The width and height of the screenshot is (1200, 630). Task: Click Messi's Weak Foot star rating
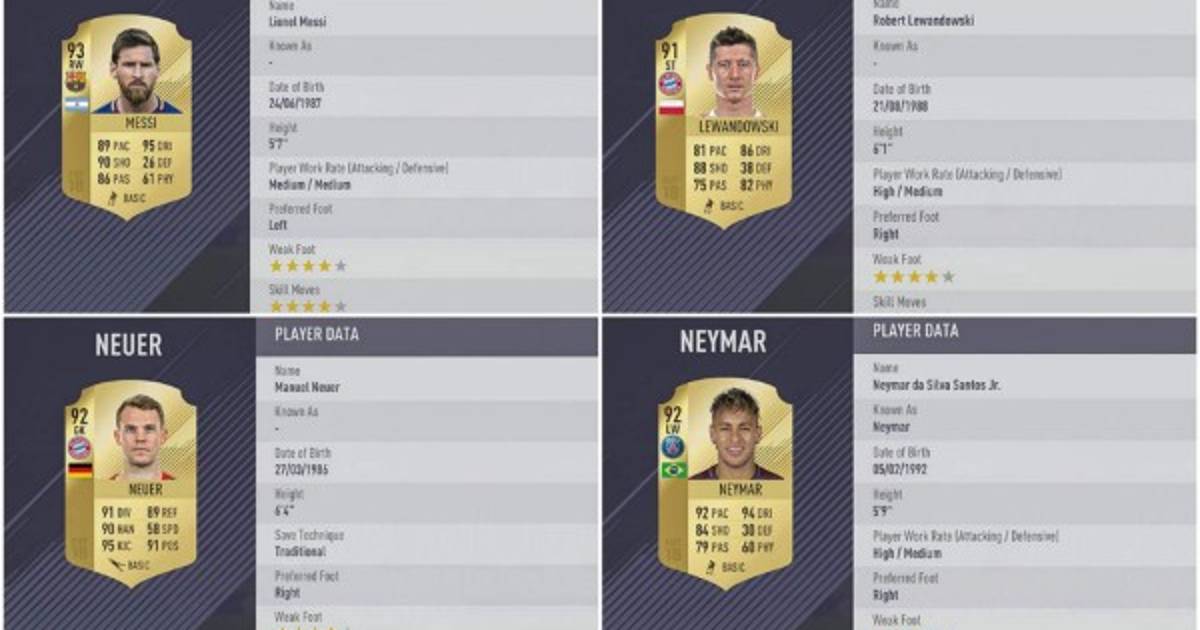(x=308, y=266)
